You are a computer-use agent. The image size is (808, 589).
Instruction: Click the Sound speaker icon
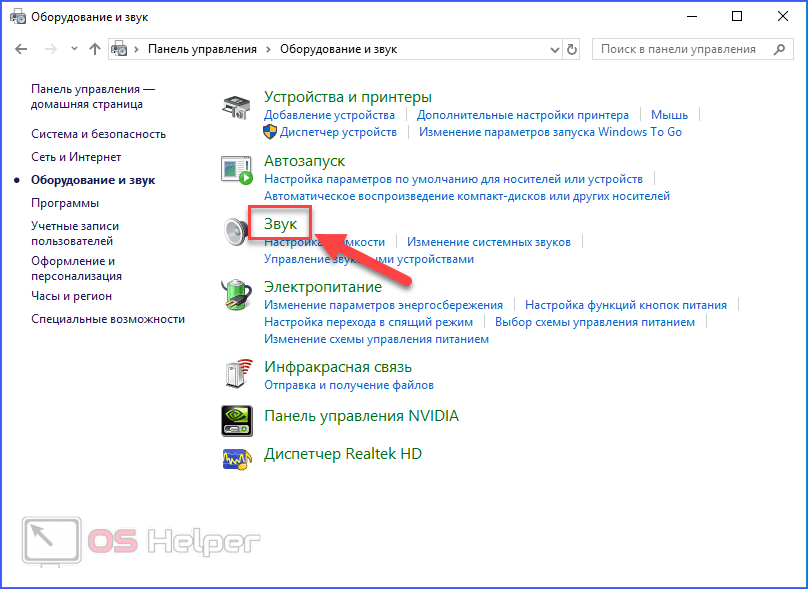pyautogui.click(x=236, y=232)
